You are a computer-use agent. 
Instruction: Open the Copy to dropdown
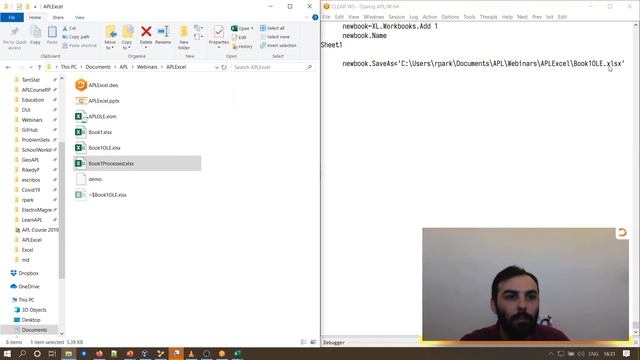pyautogui.click(x=127, y=45)
